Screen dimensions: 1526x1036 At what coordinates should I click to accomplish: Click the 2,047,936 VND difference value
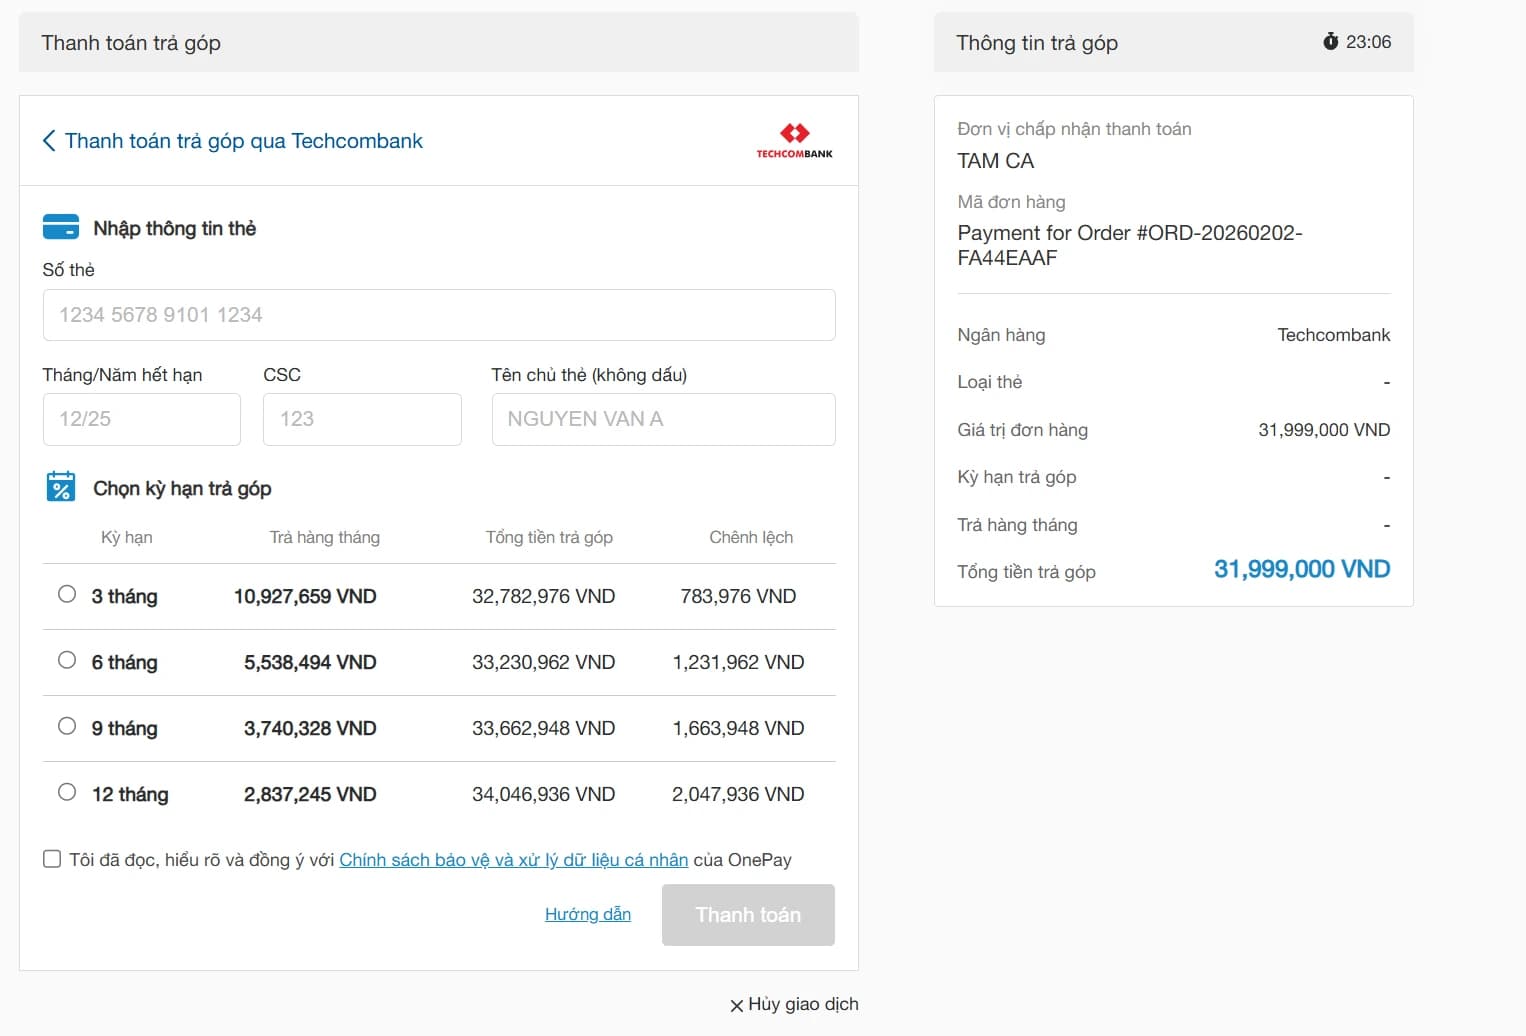coord(738,794)
